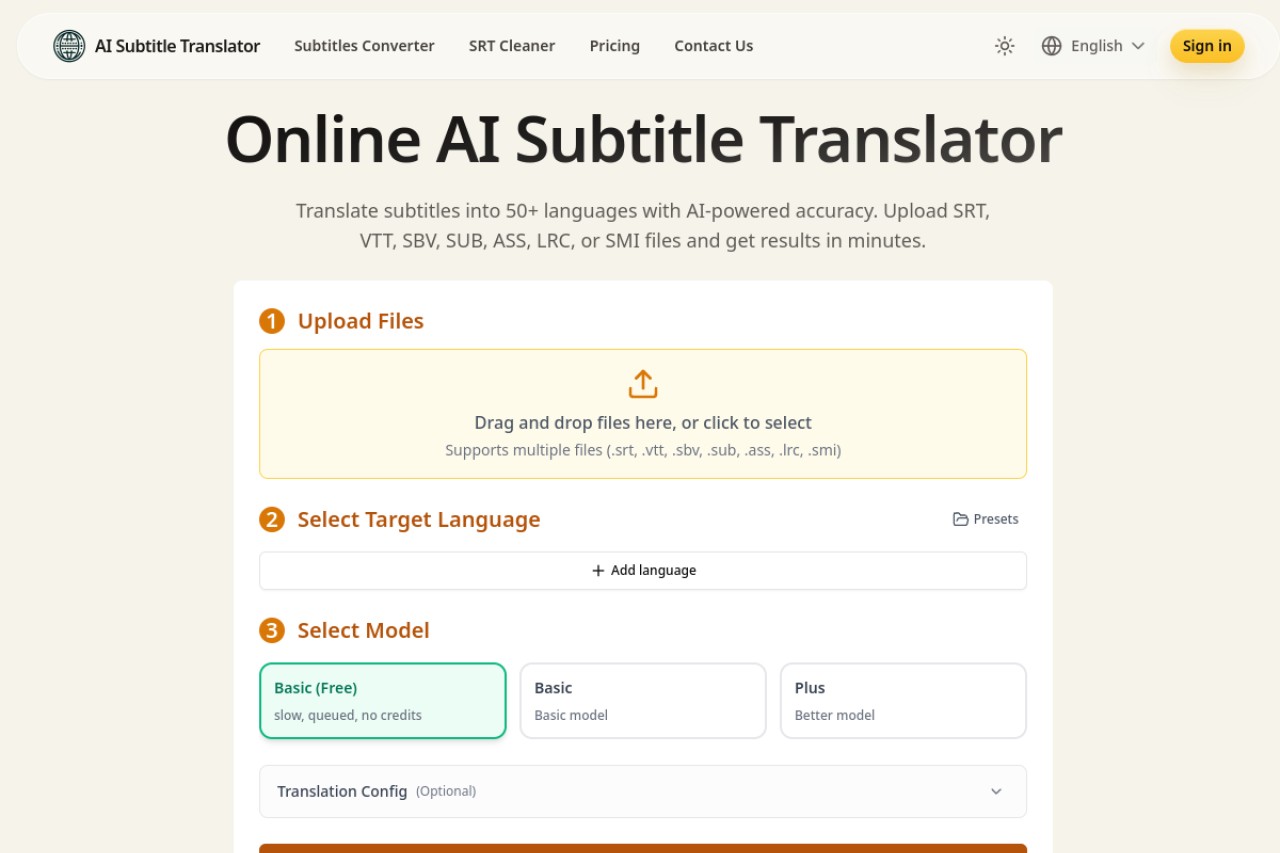Choose the Plus better model
Viewport: 1280px width, 853px height.
[903, 701]
